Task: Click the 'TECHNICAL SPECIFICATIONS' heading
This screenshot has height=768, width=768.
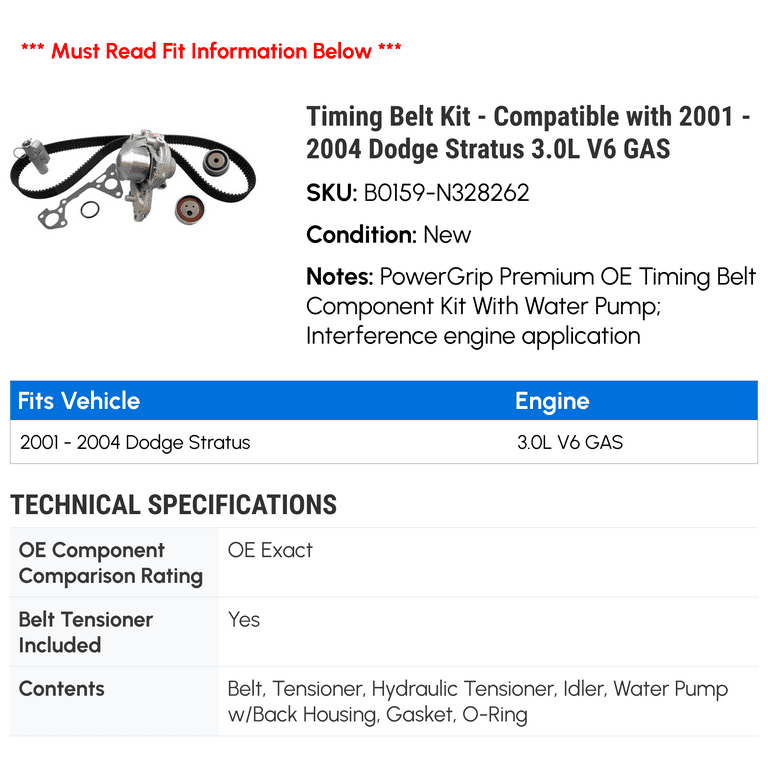Action: [174, 505]
